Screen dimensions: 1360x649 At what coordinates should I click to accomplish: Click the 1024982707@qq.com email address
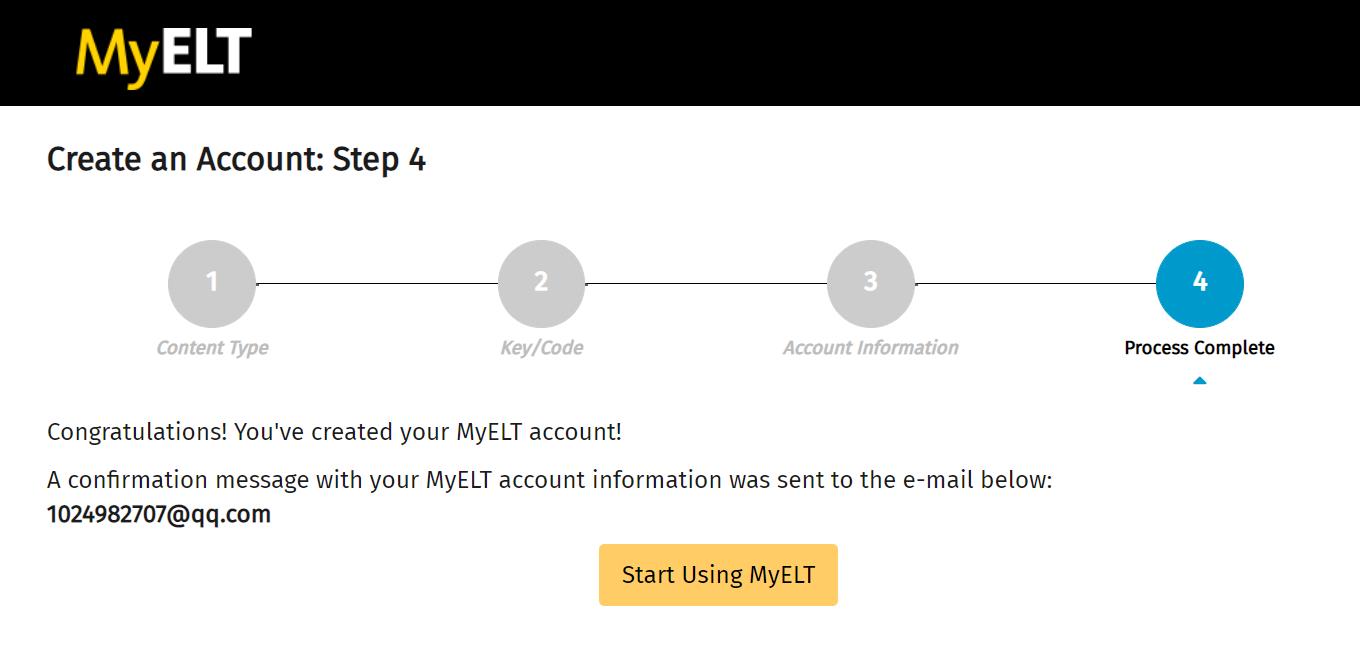tap(159, 515)
